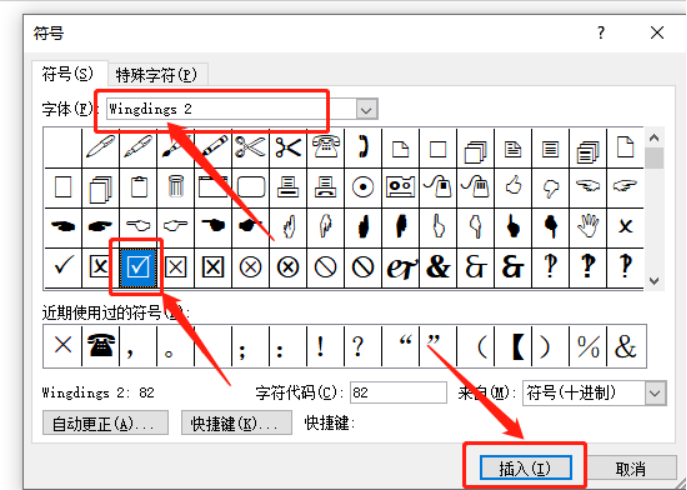Select the rounded rectangle symbol
The image size is (687, 490).
(251, 188)
